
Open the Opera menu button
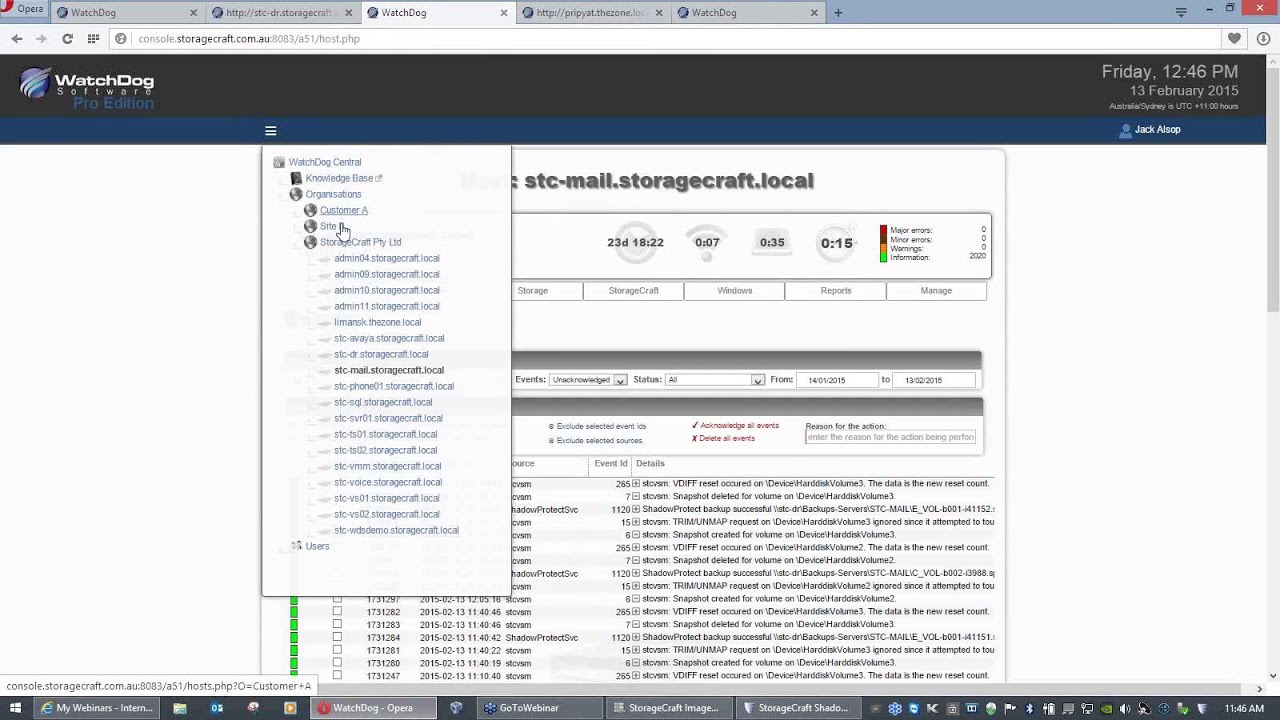pos(24,10)
